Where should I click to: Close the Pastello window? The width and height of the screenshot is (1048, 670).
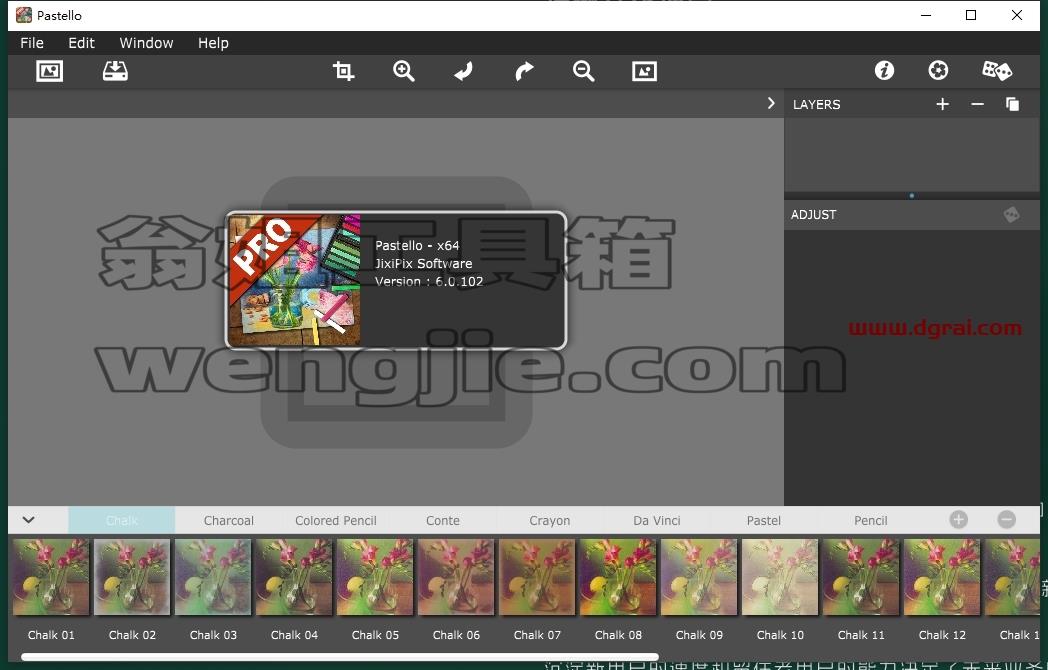click(x=1017, y=15)
